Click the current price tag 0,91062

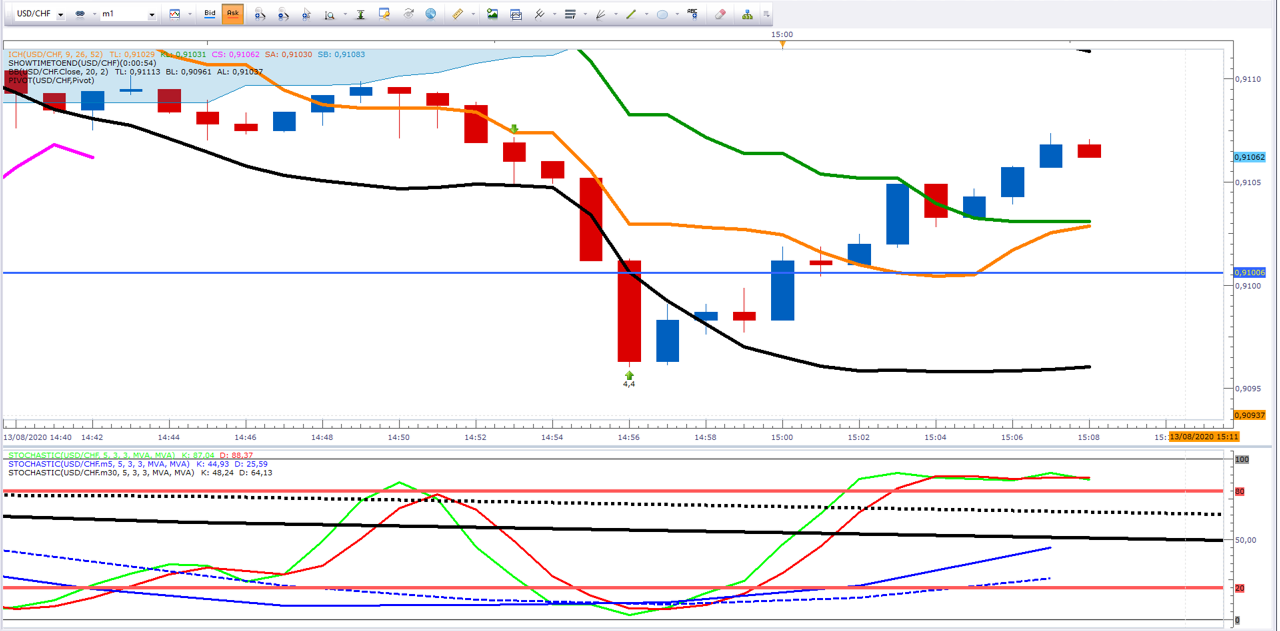(1250, 158)
